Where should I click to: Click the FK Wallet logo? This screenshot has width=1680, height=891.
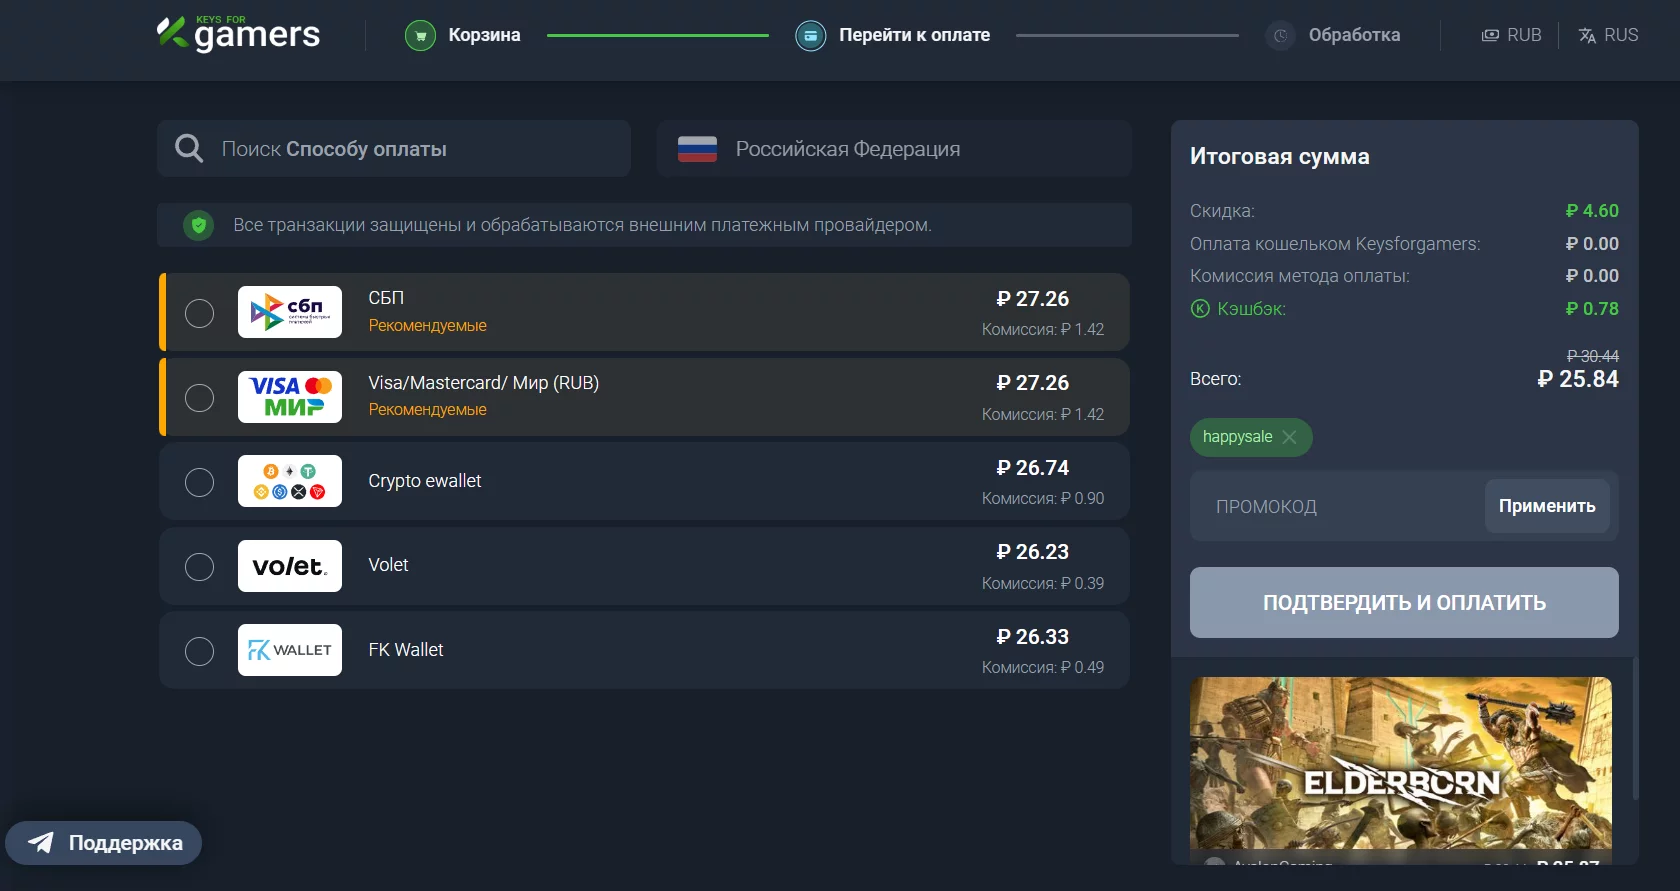[x=290, y=650]
